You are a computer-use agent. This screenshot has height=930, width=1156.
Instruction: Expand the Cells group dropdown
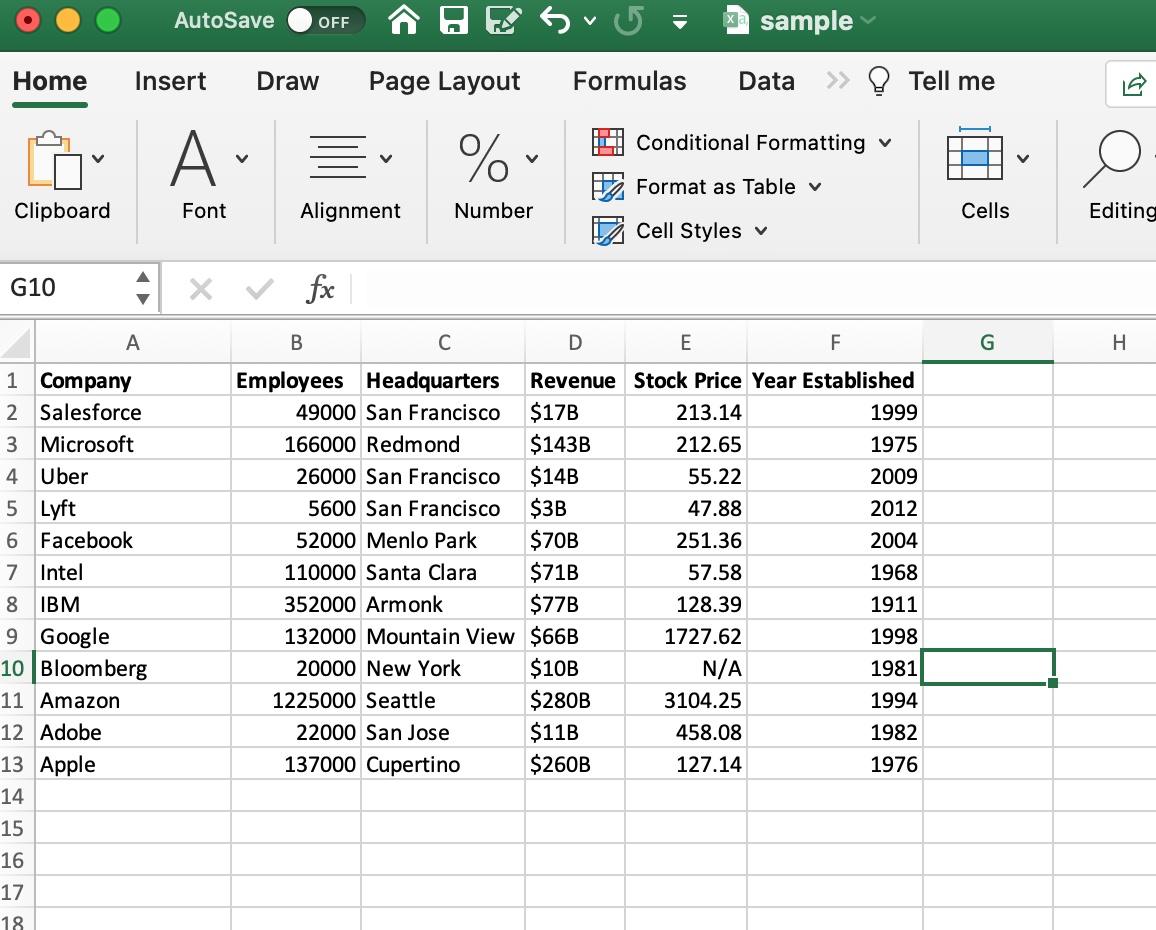click(1023, 159)
